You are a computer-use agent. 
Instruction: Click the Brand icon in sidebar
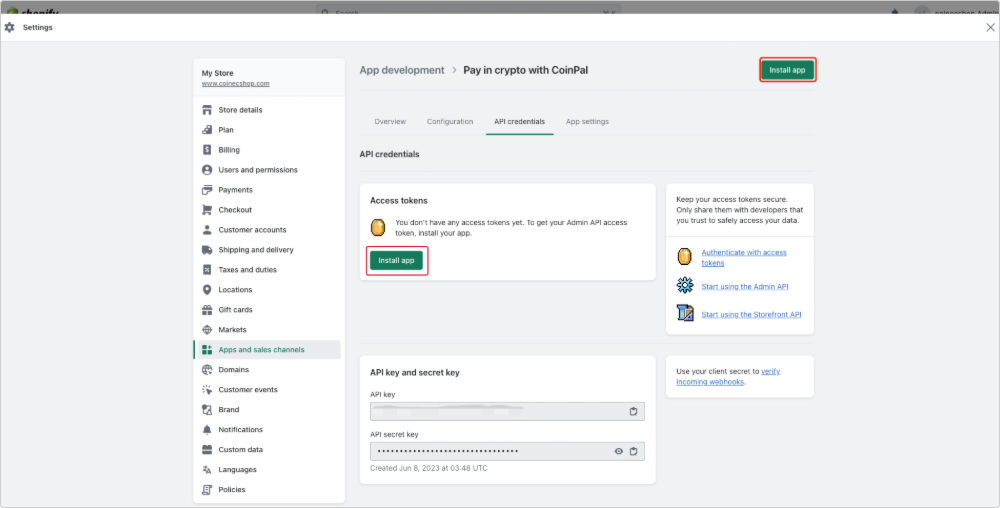[207, 410]
